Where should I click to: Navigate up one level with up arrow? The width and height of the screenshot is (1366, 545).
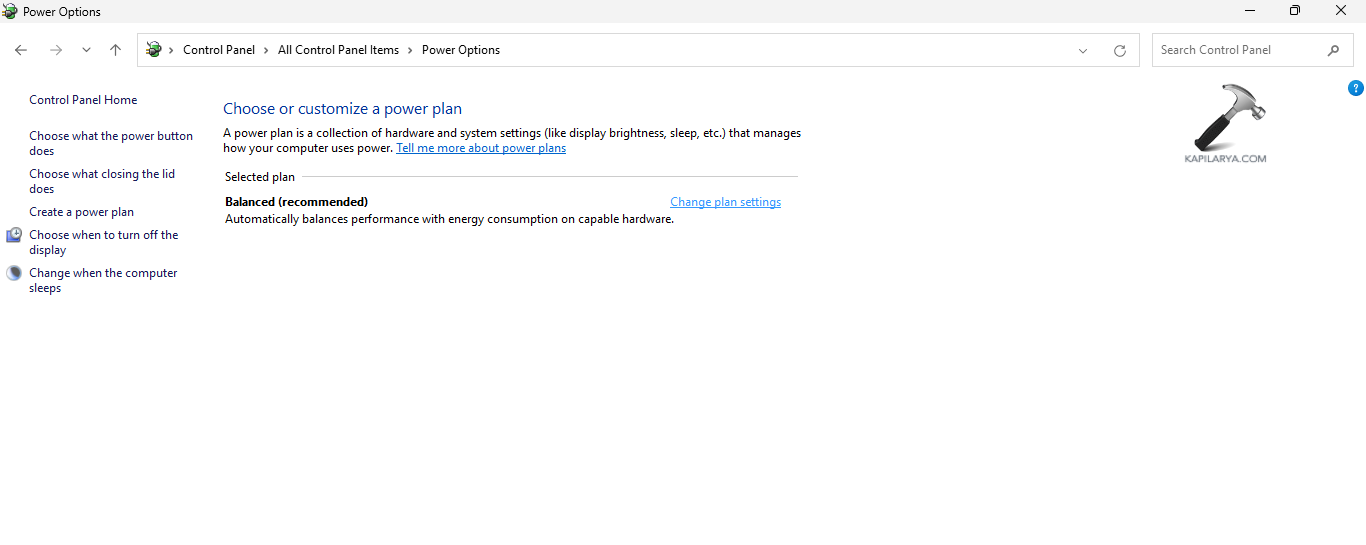click(x=116, y=50)
